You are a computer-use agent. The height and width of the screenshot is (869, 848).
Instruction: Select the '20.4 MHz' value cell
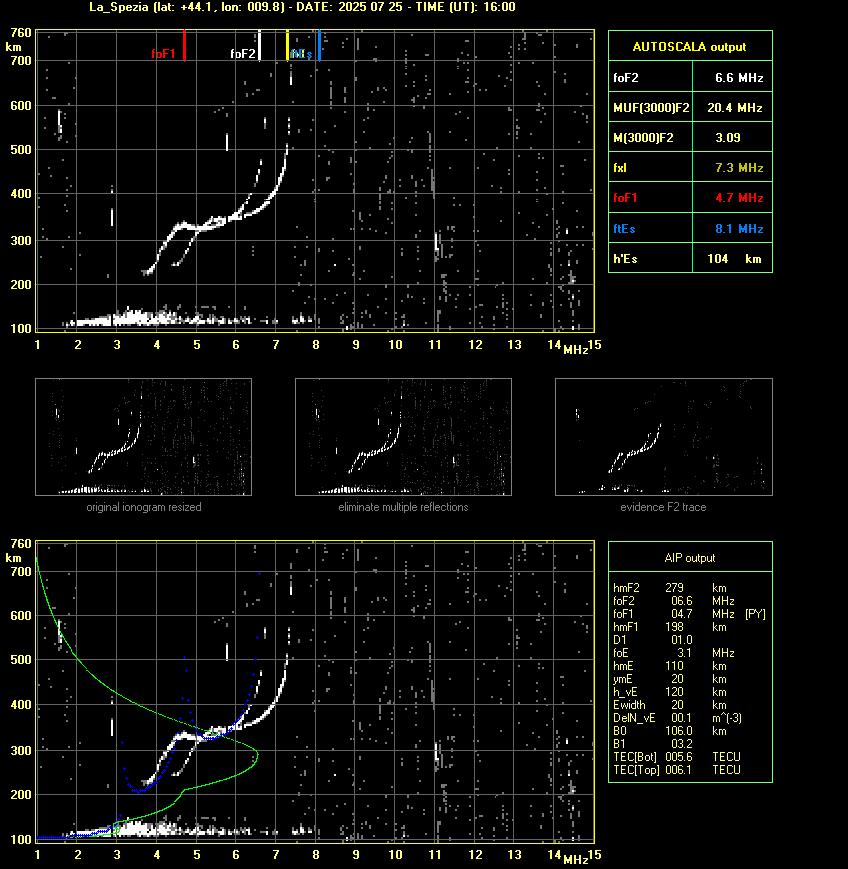(x=732, y=107)
